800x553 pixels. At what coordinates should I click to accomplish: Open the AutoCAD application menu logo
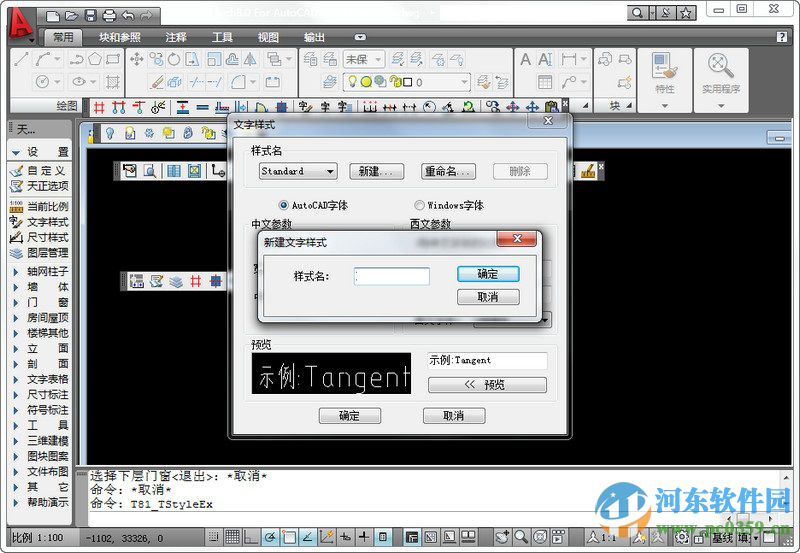tap(19, 24)
